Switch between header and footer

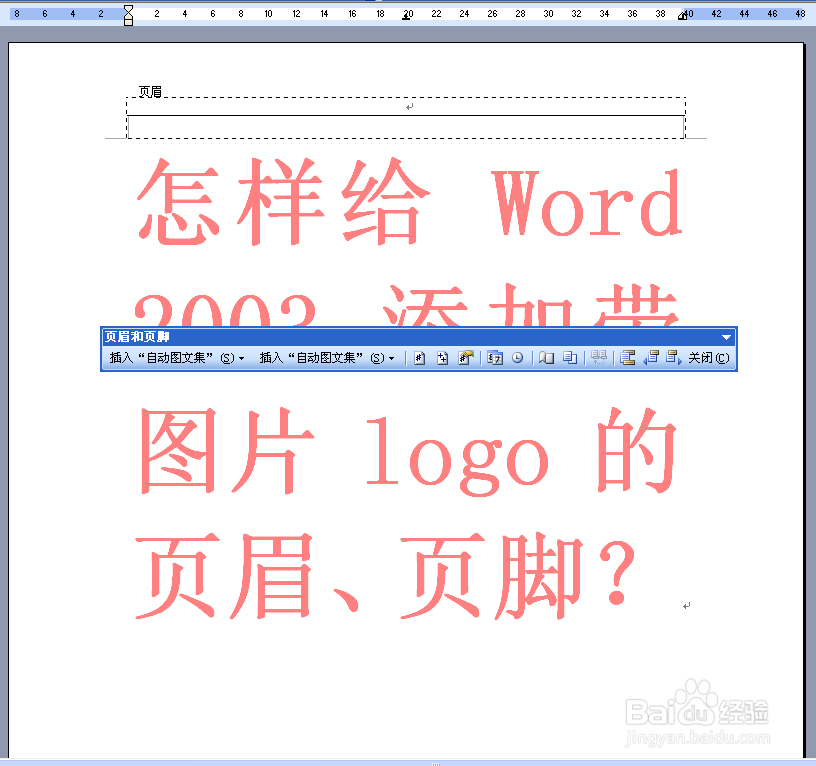[627, 357]
